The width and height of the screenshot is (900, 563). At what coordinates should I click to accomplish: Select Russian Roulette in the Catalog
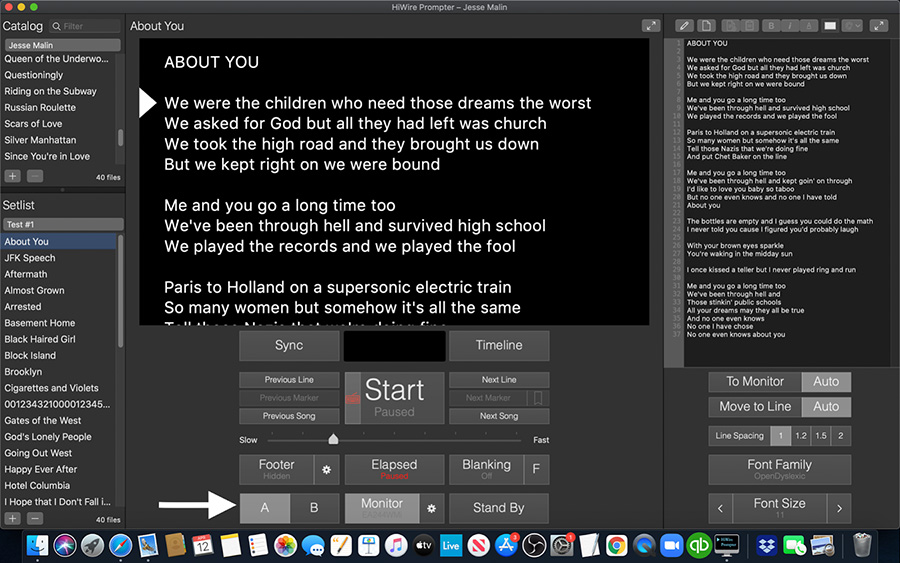[x=58, y=107]
